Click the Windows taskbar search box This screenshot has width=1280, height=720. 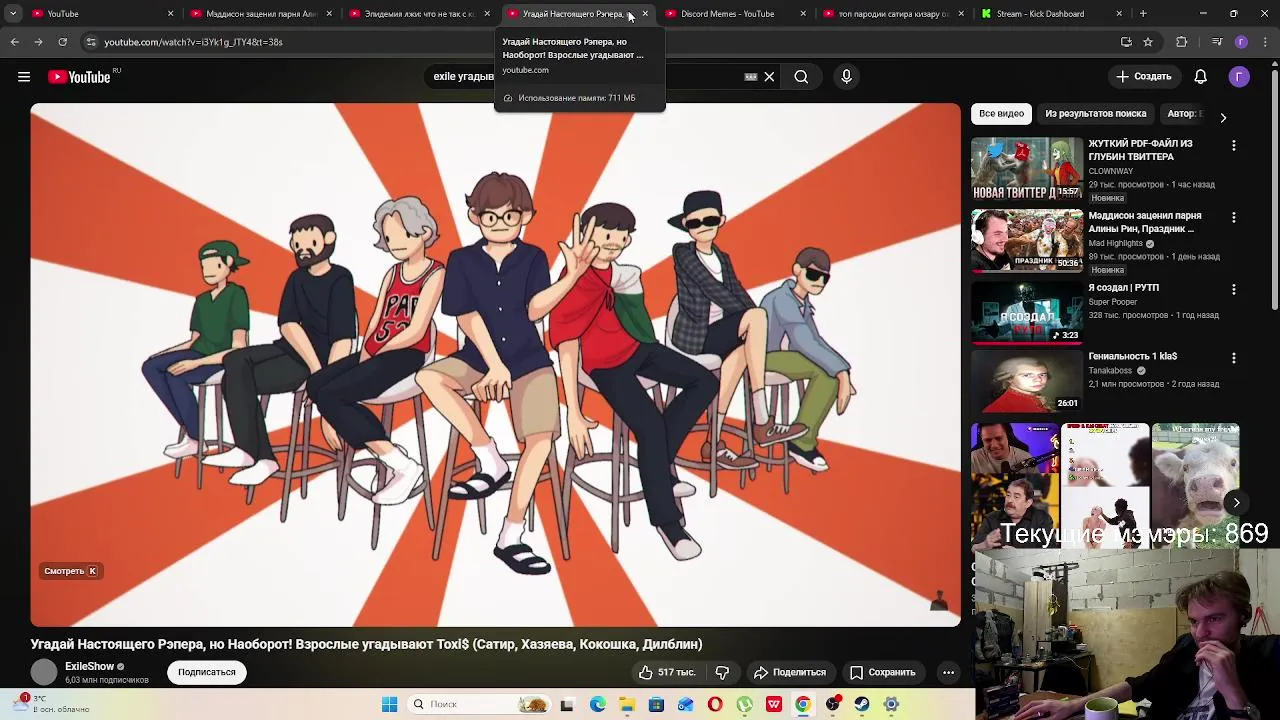click(x=478, y=704)
